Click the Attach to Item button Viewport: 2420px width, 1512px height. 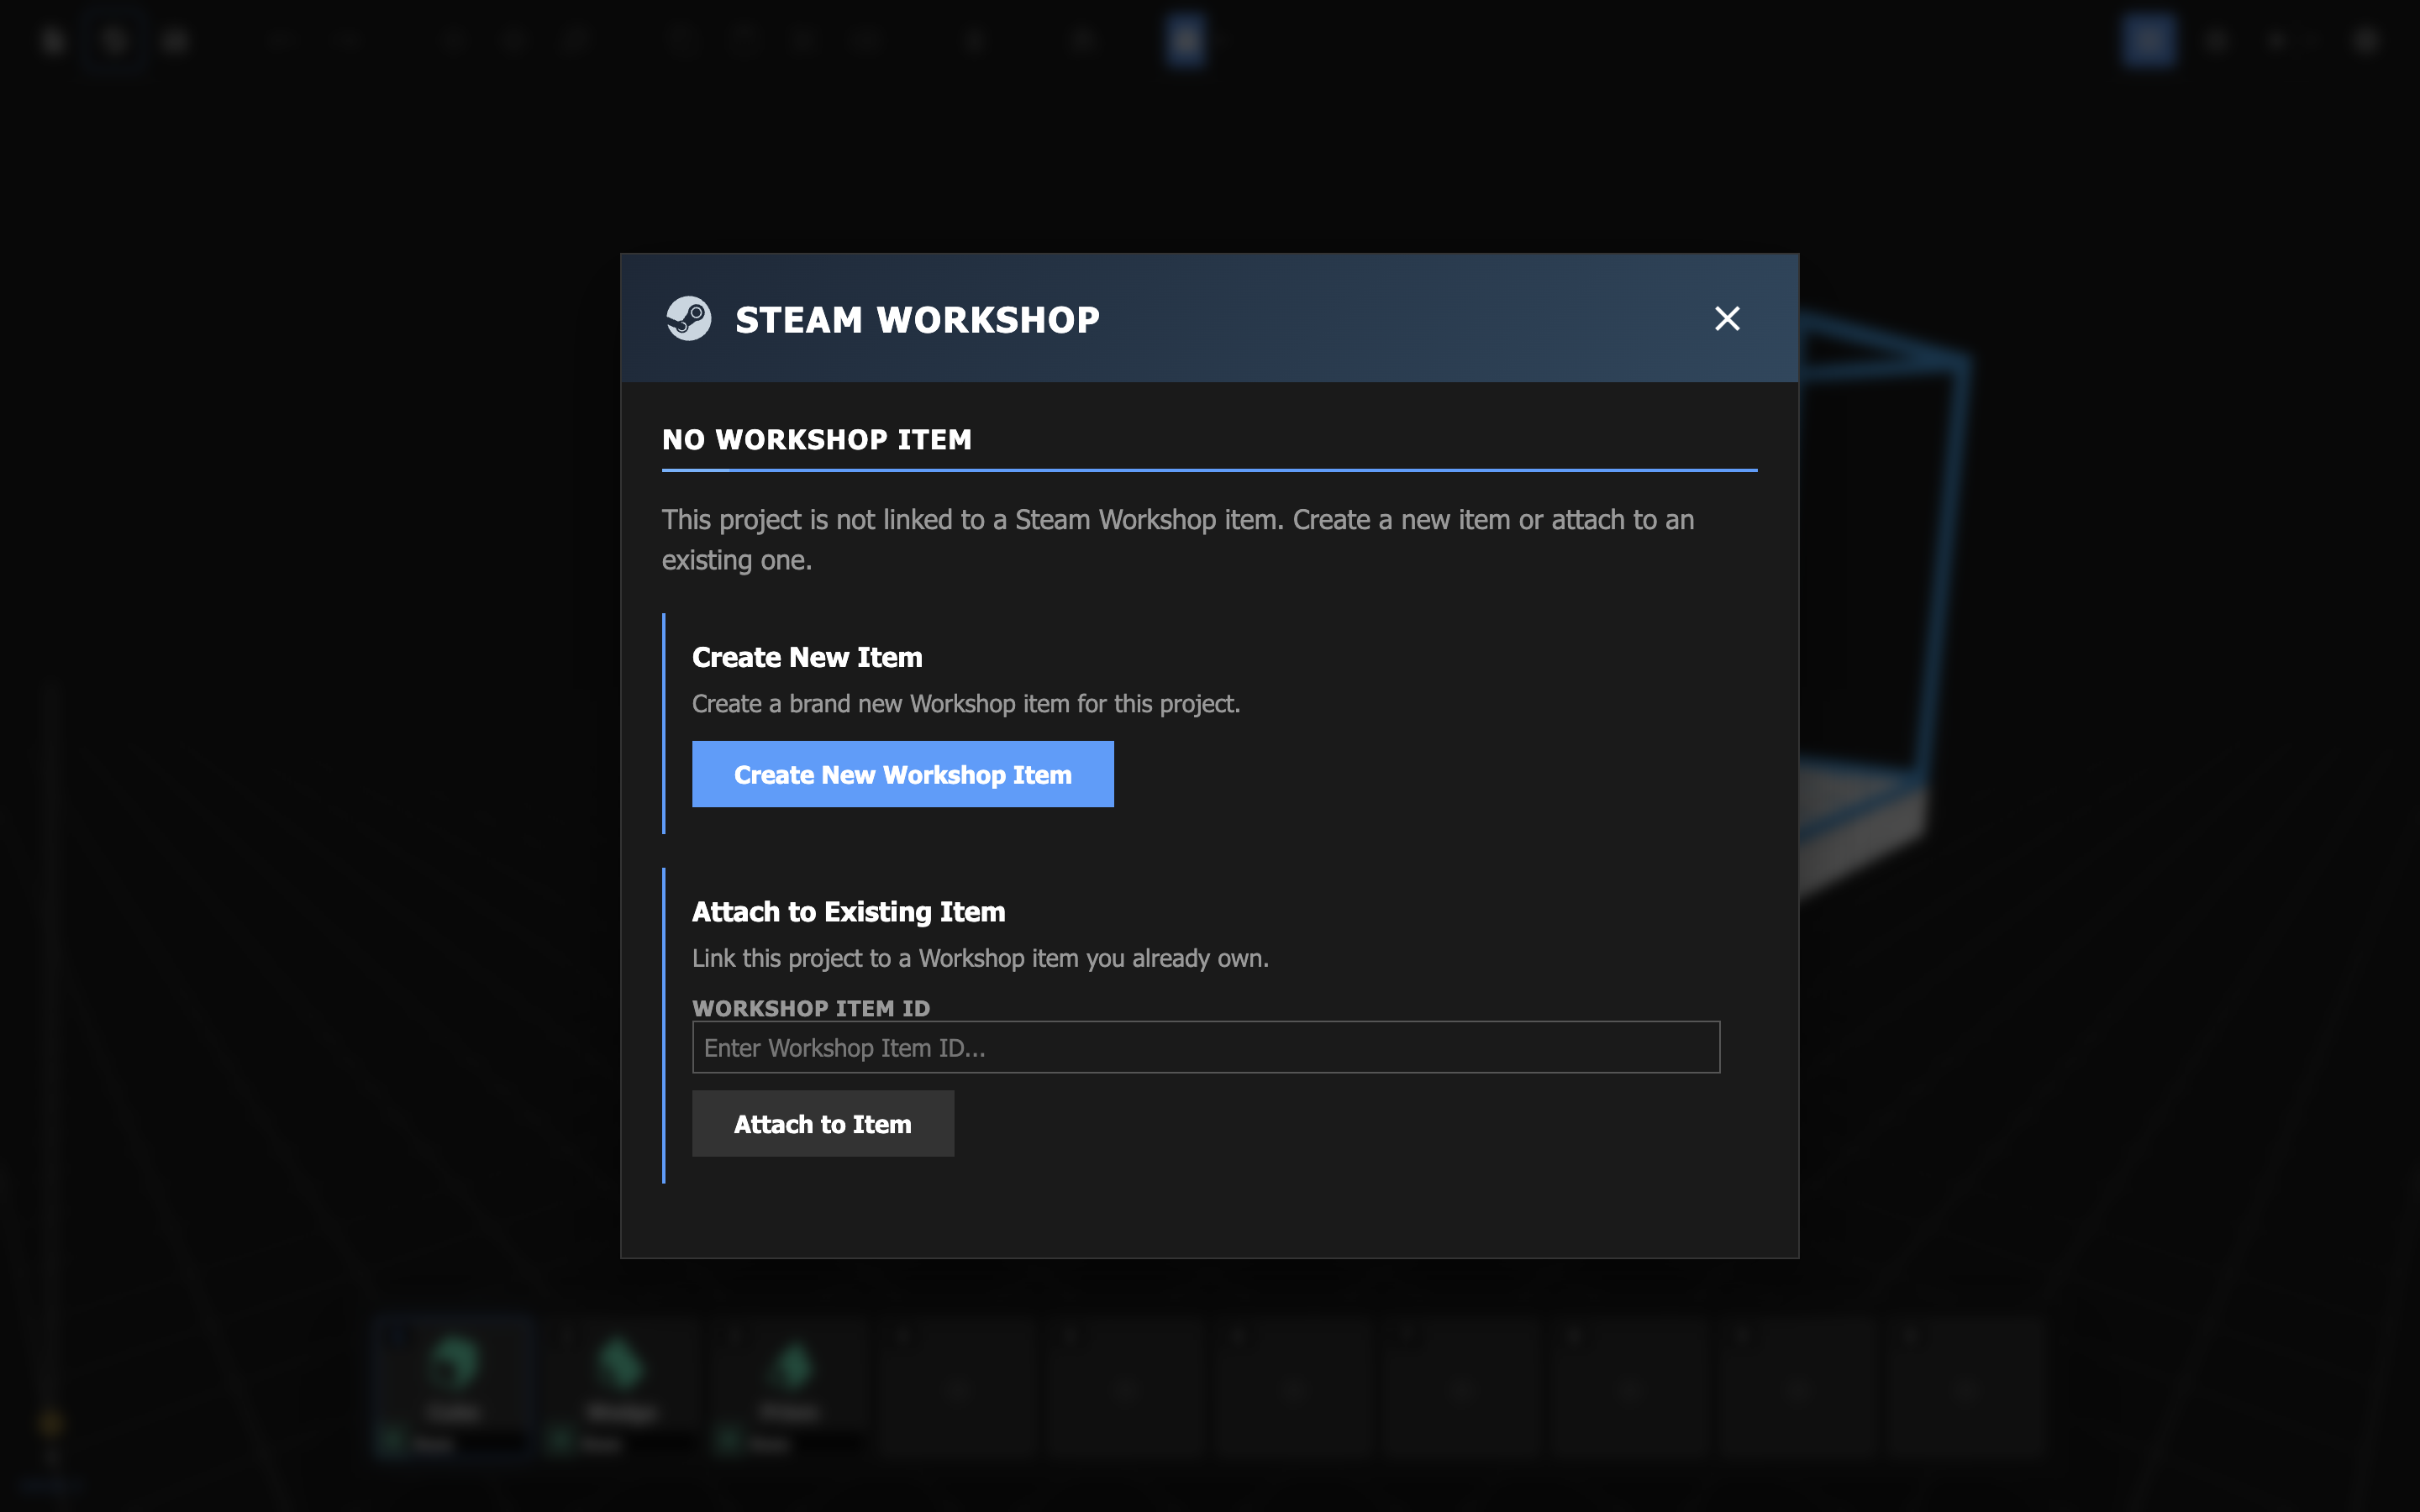pos(822,1124)
